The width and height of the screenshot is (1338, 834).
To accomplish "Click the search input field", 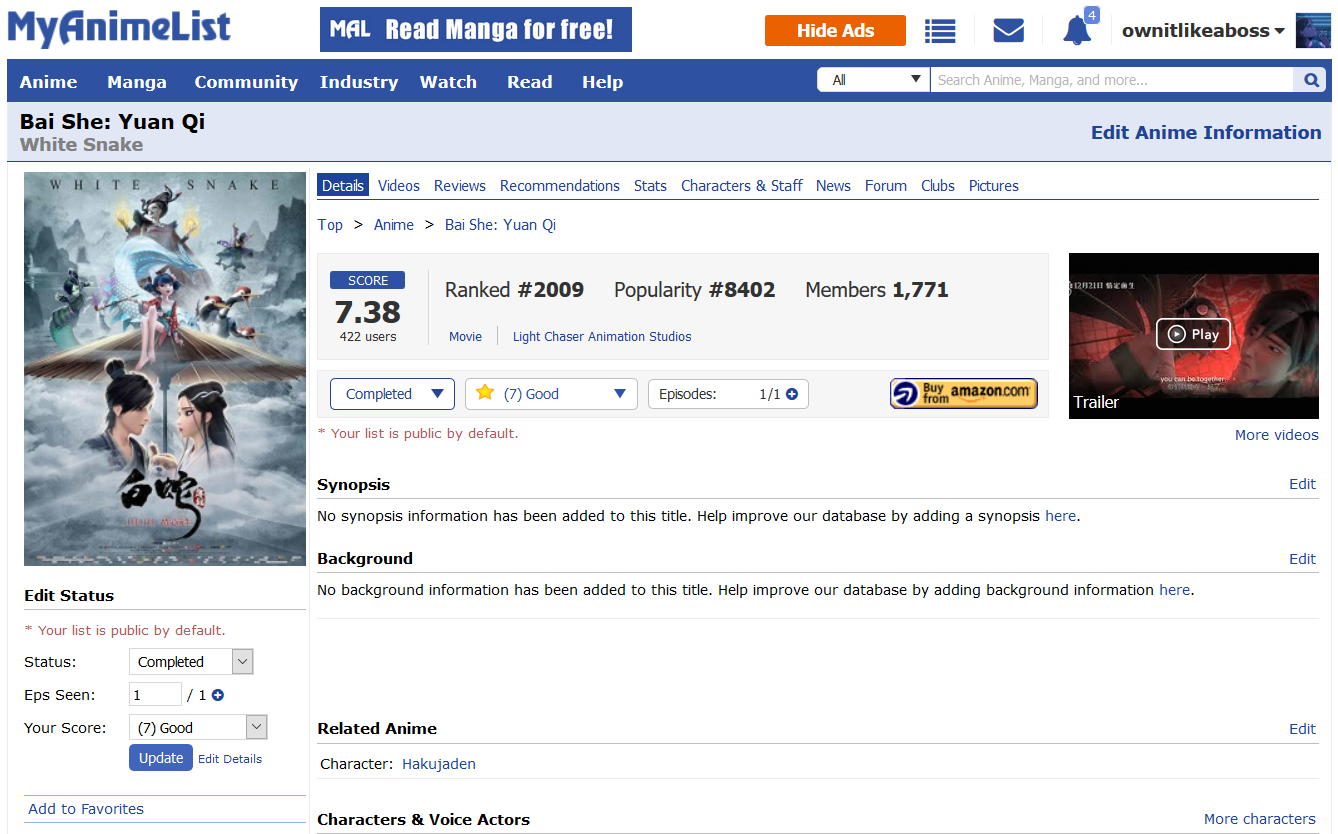I will point(1112,80).
